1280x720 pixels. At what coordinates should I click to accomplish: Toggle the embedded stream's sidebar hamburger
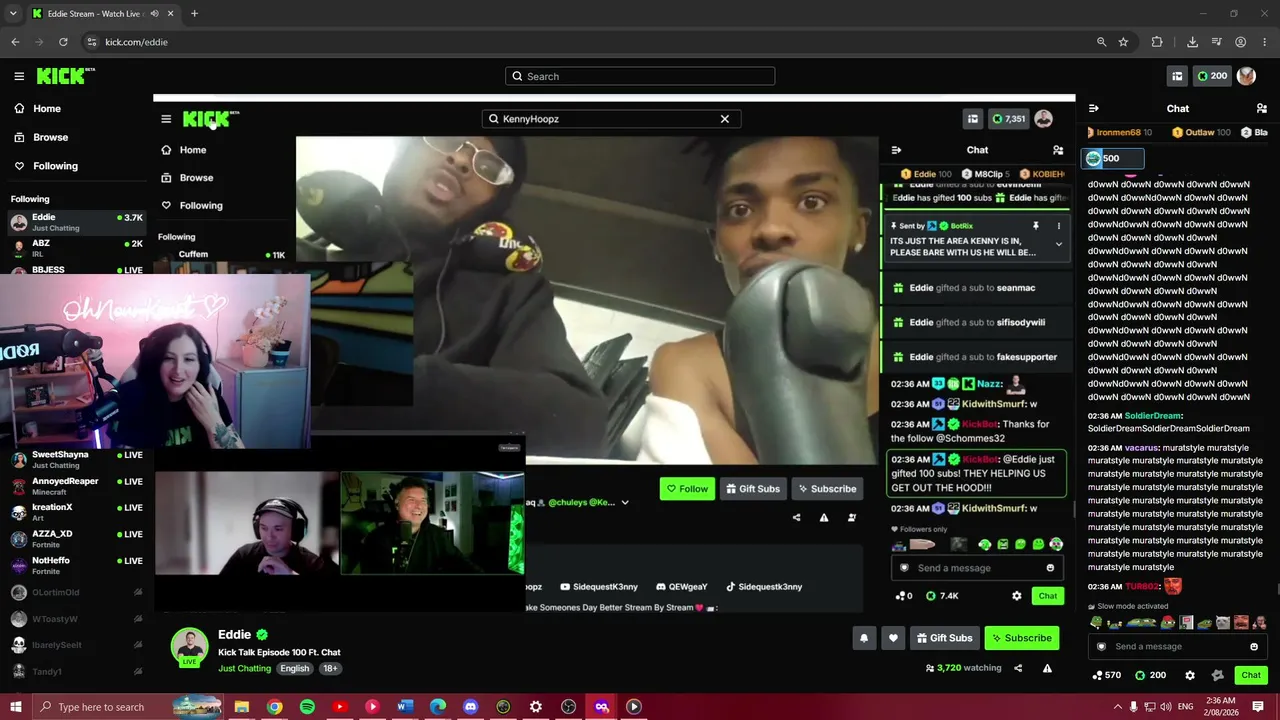tap(166, 119)
